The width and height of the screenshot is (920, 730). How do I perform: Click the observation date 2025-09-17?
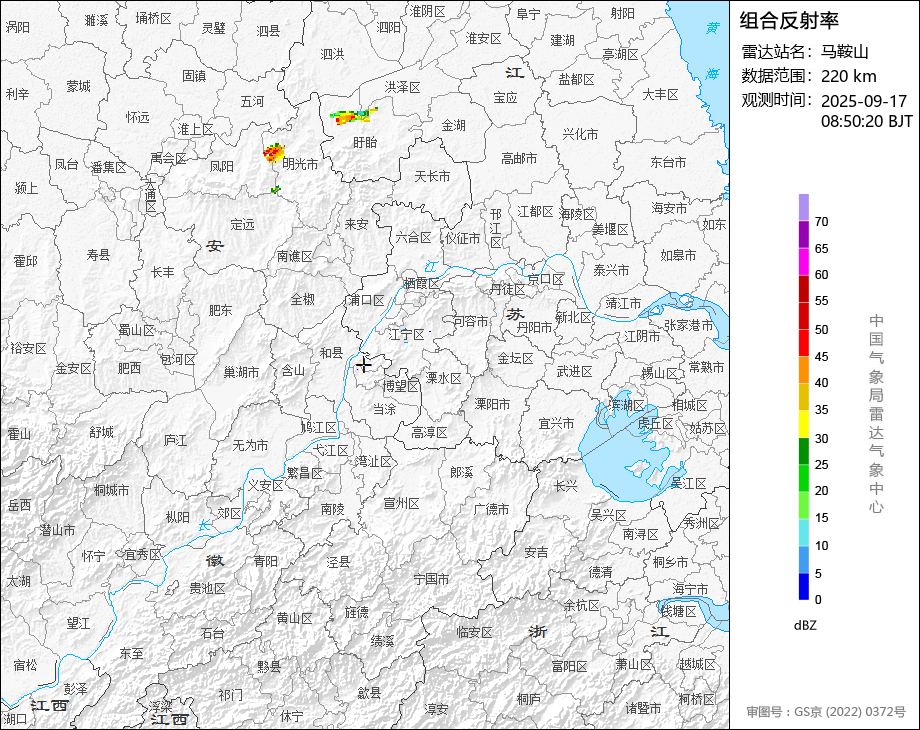(x=864, y=101)
